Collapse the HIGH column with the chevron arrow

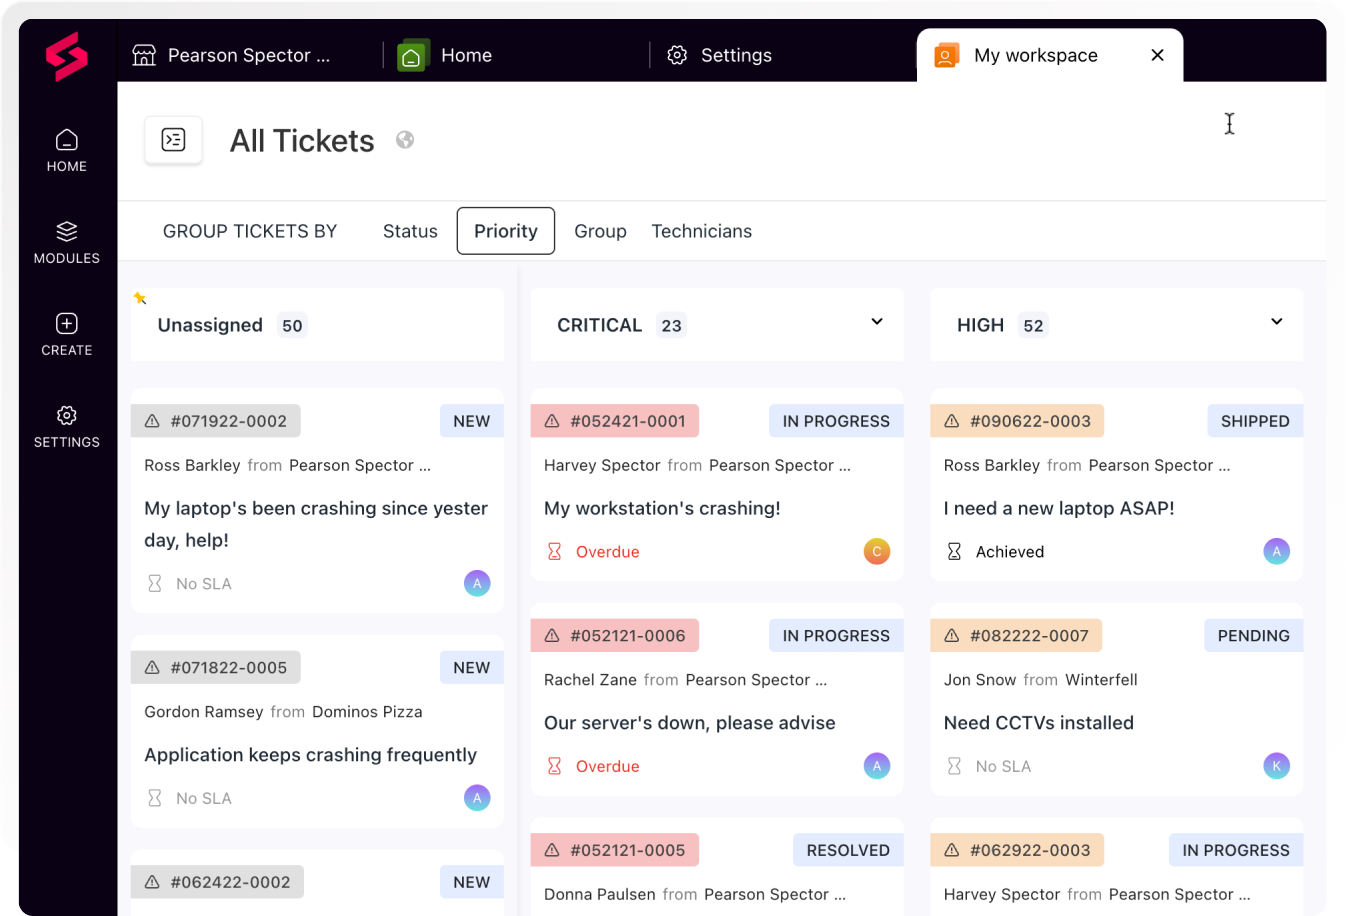1276,322
